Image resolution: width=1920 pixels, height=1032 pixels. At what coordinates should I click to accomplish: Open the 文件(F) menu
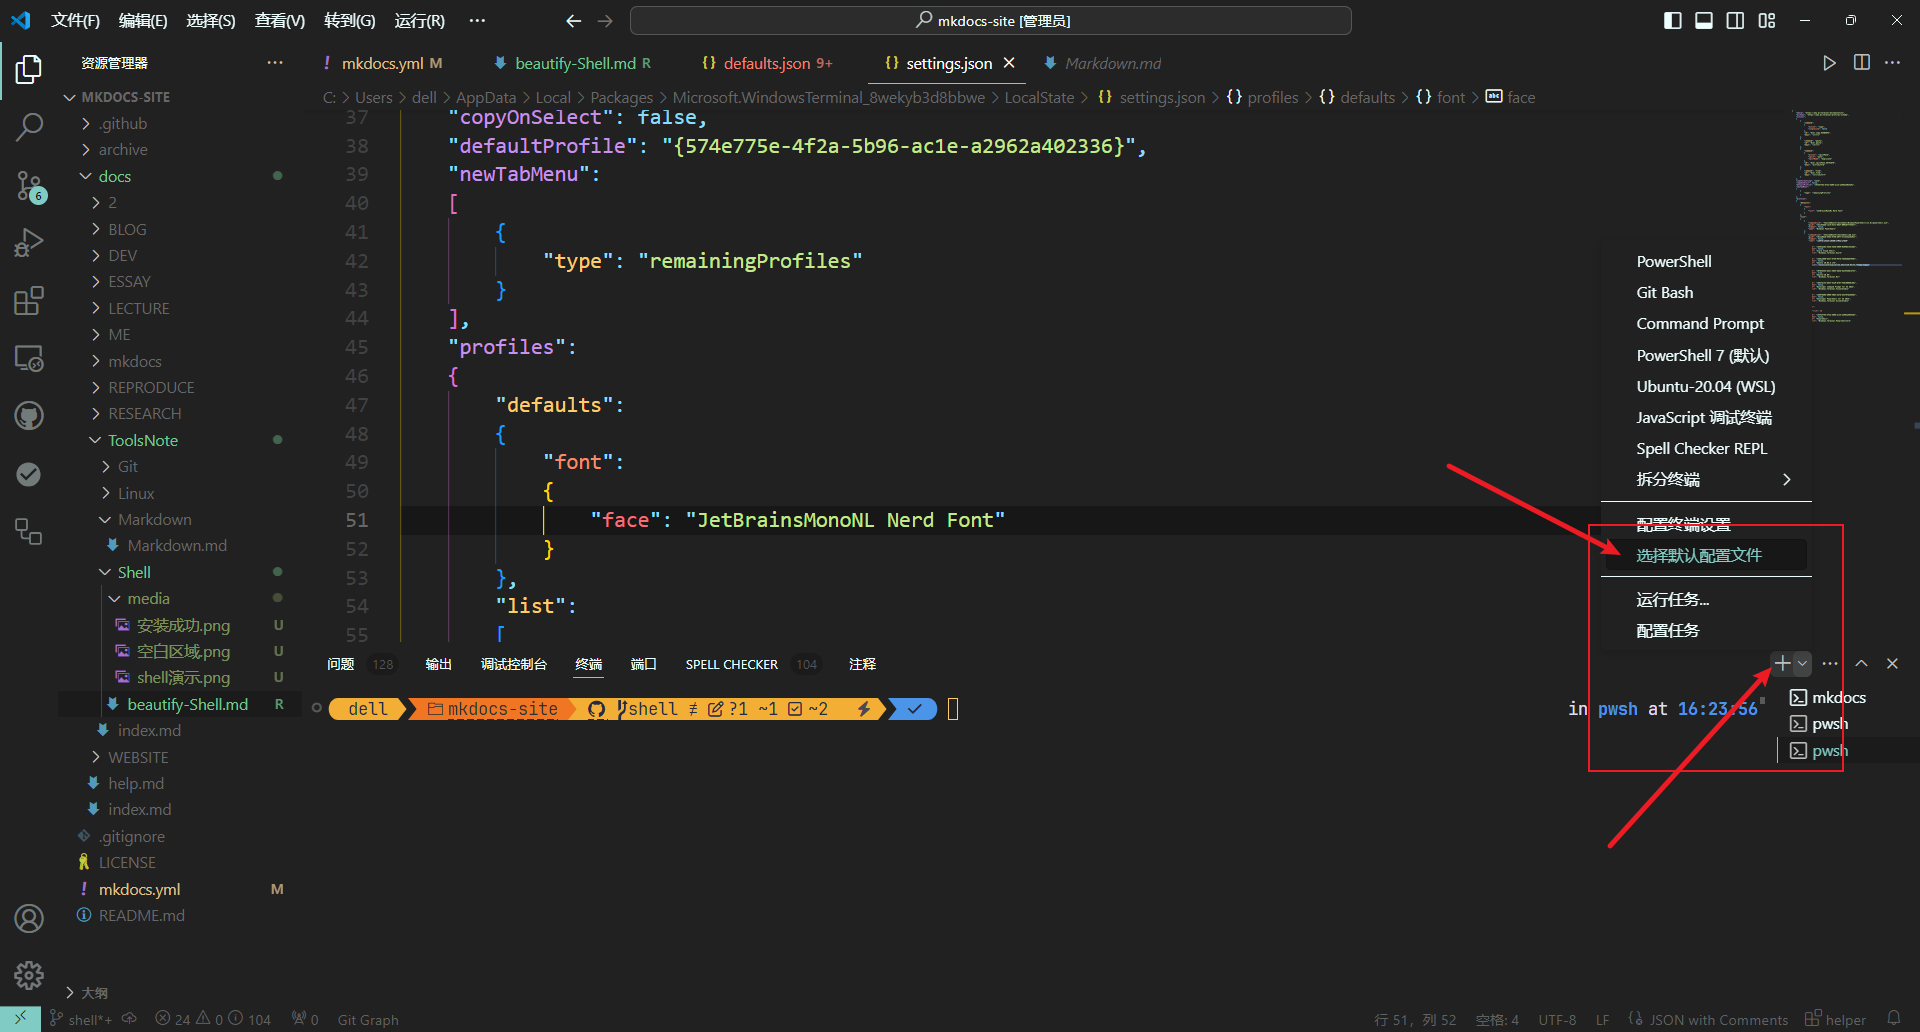(x=75, y=20)
